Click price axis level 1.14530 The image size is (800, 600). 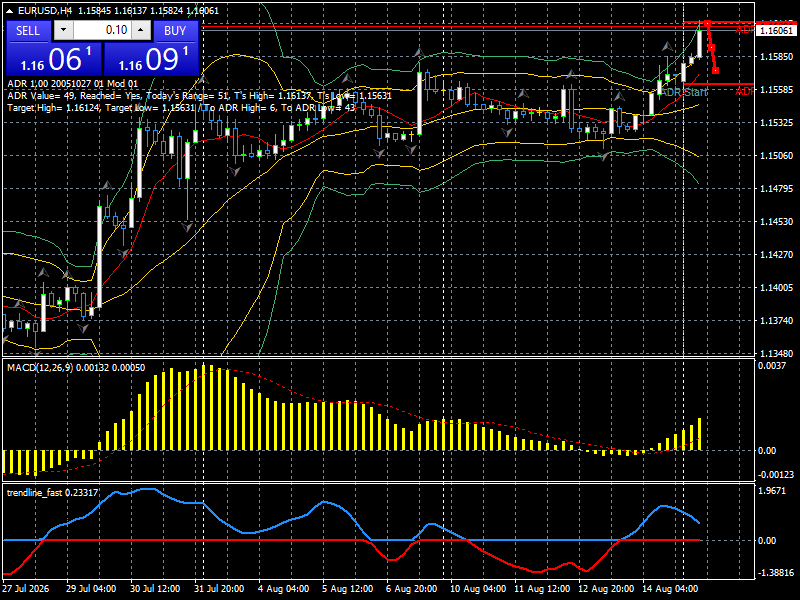777,221
